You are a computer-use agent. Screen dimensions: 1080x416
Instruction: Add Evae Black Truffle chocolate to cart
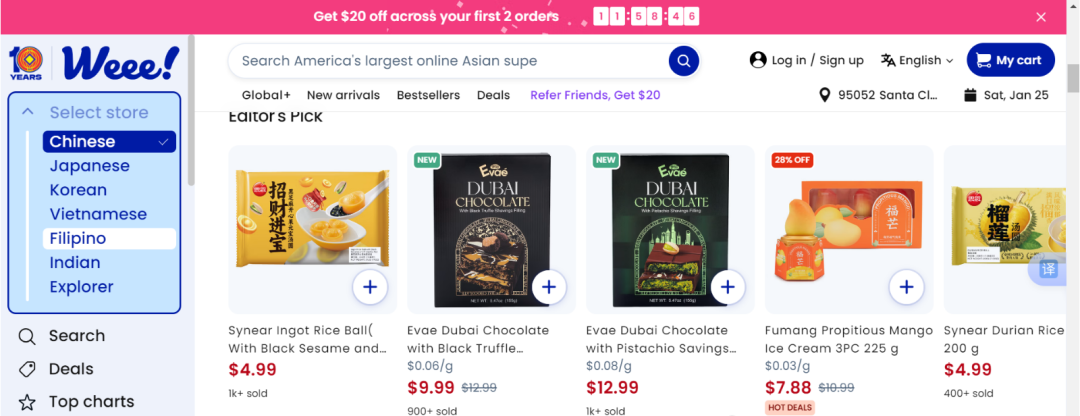548,288
